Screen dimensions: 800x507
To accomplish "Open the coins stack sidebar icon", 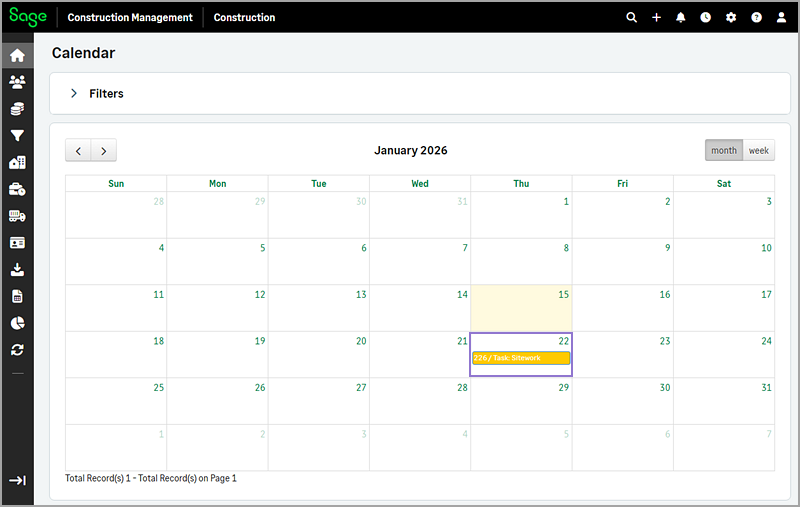I will [17, 109].
